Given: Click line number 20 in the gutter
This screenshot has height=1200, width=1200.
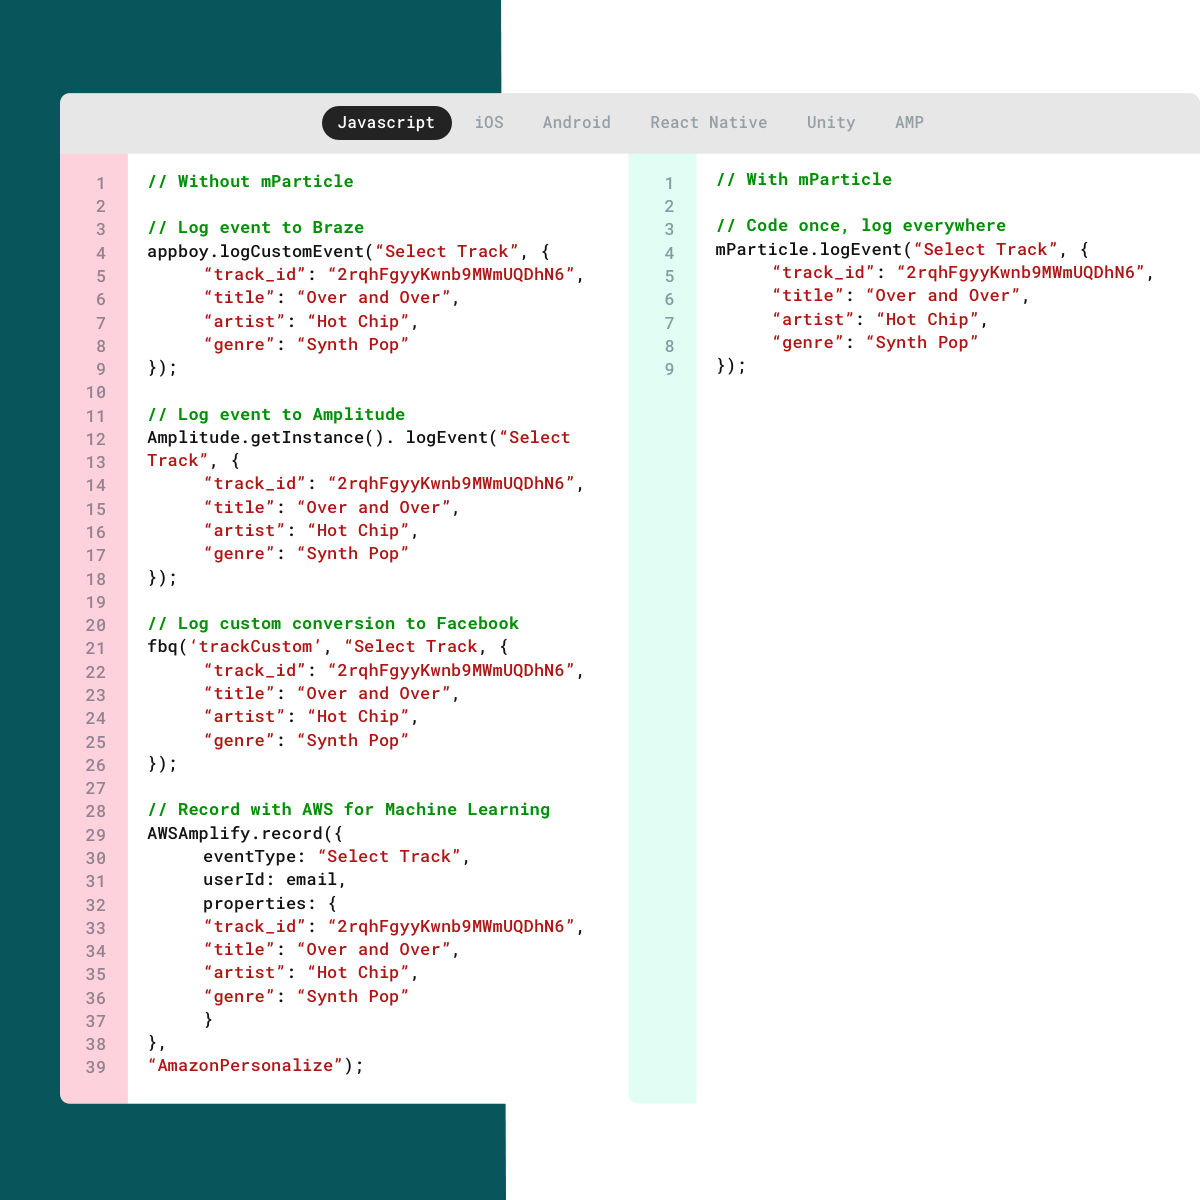Looking at the screenshot, I should 95,625.
